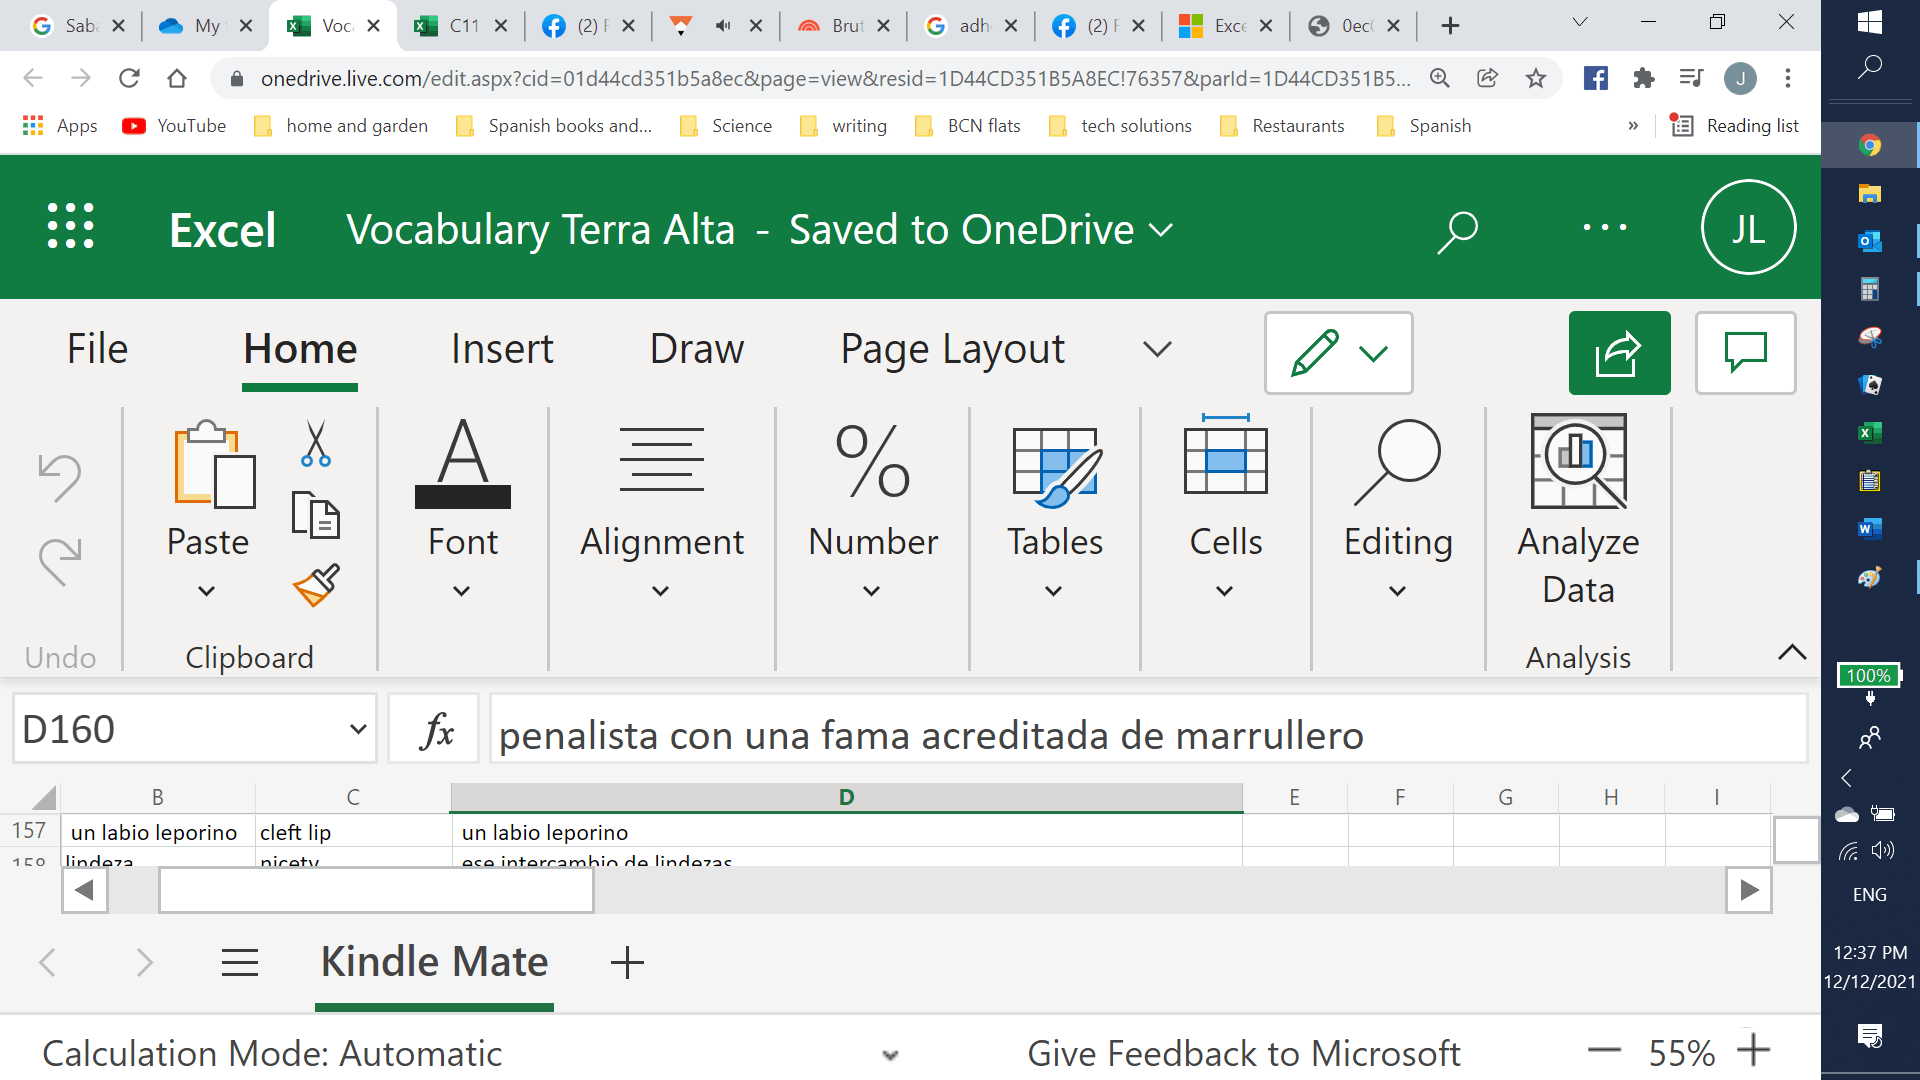Click the zoom in plus button
Viewport: 1920px width, 1080px height.
click(x=1754, y=1050)
